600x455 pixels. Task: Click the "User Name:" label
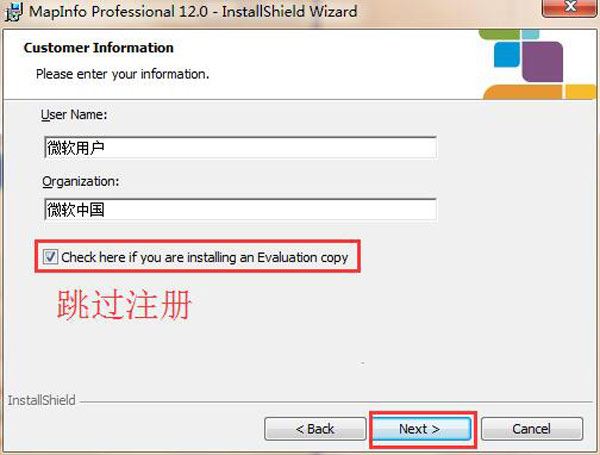coord(74,114)
